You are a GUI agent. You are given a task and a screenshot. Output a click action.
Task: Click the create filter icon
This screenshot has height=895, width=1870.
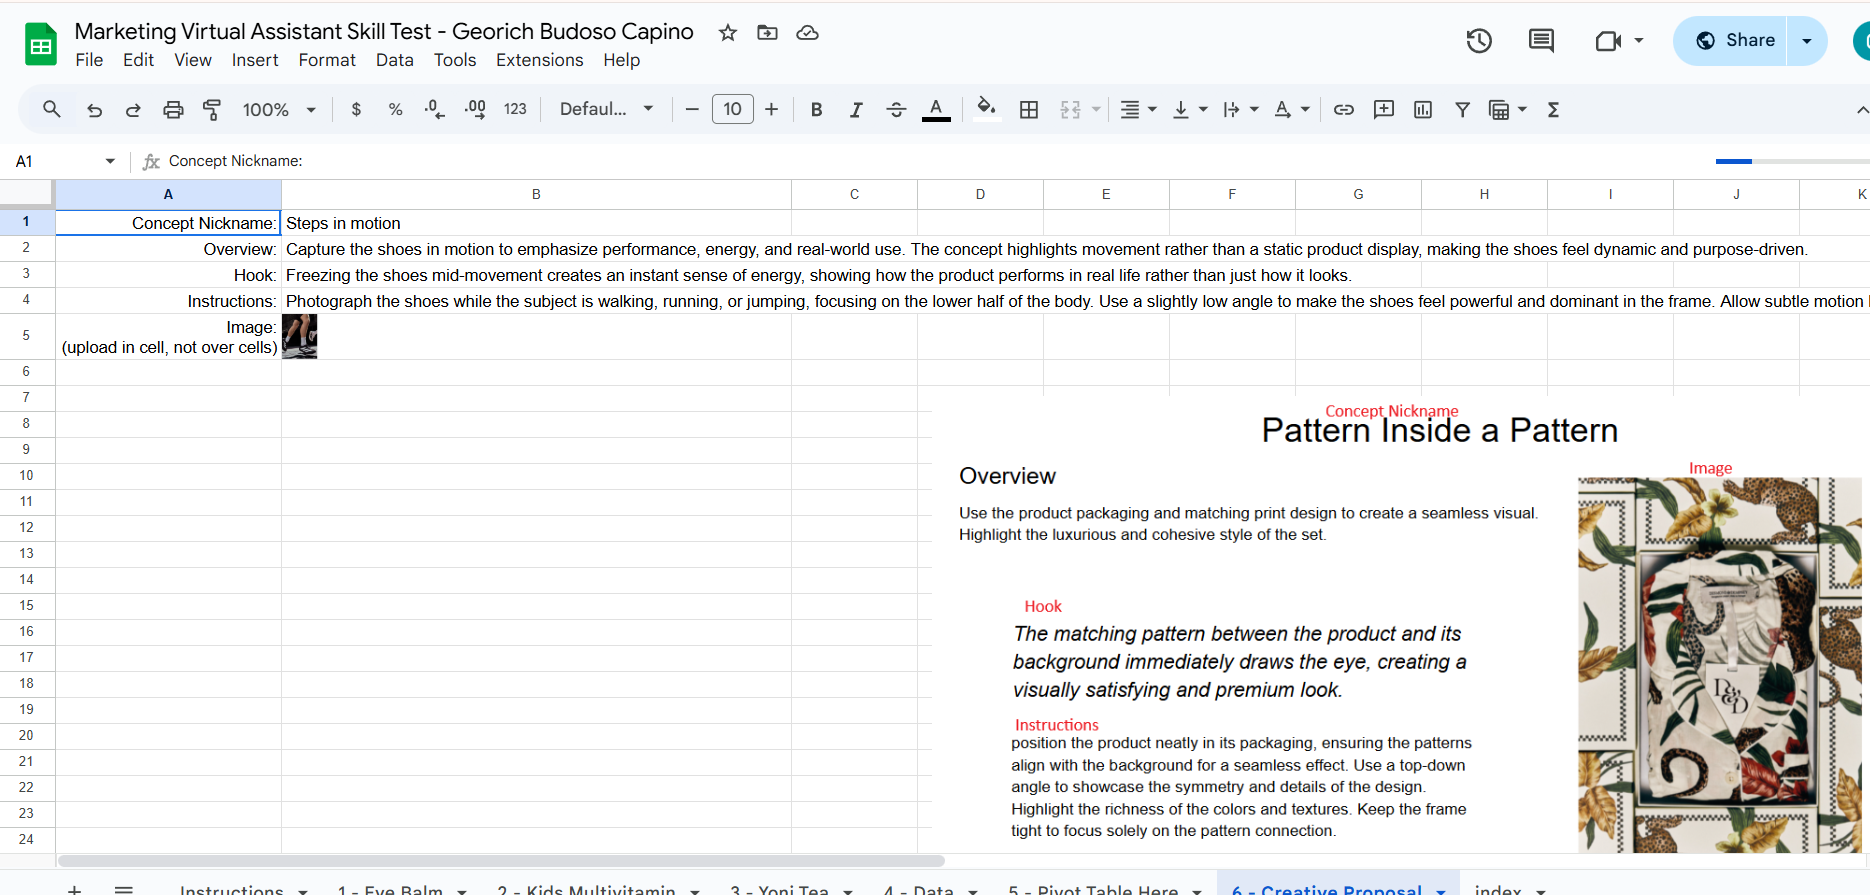[1462, 110]
